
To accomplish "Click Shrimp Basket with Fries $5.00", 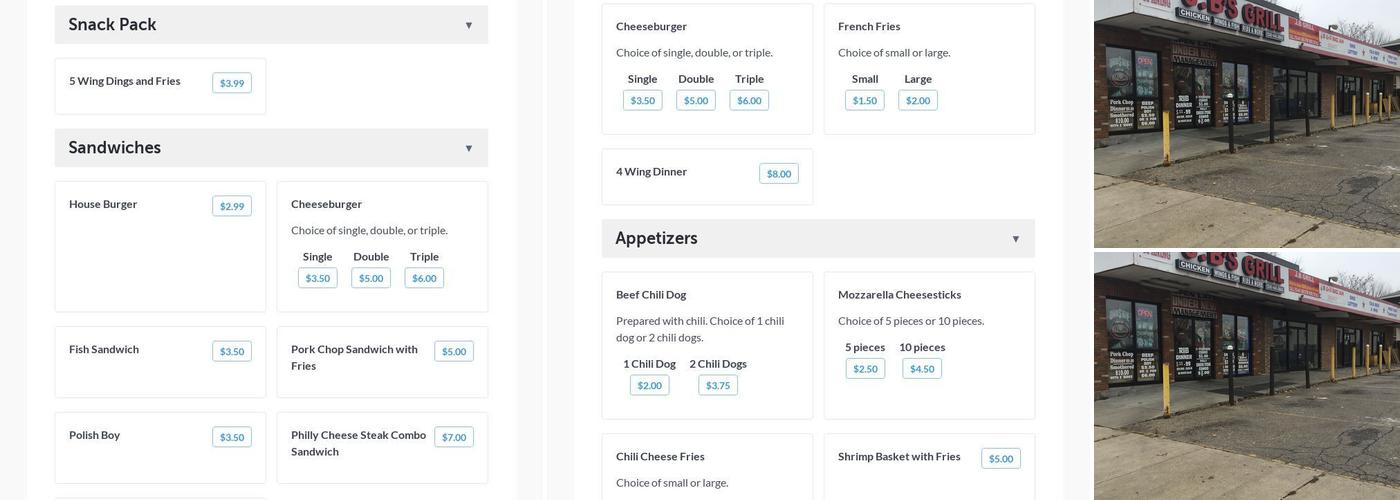I will (x=1001, y=458).
